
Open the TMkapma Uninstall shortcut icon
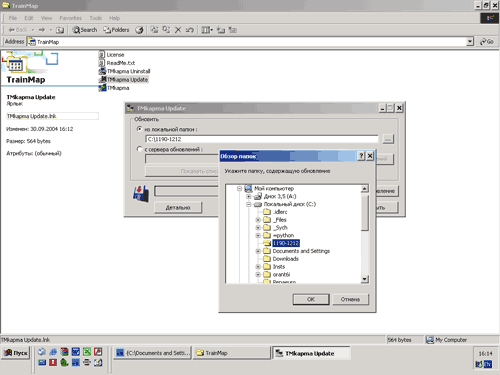click(x=102, y=71)
